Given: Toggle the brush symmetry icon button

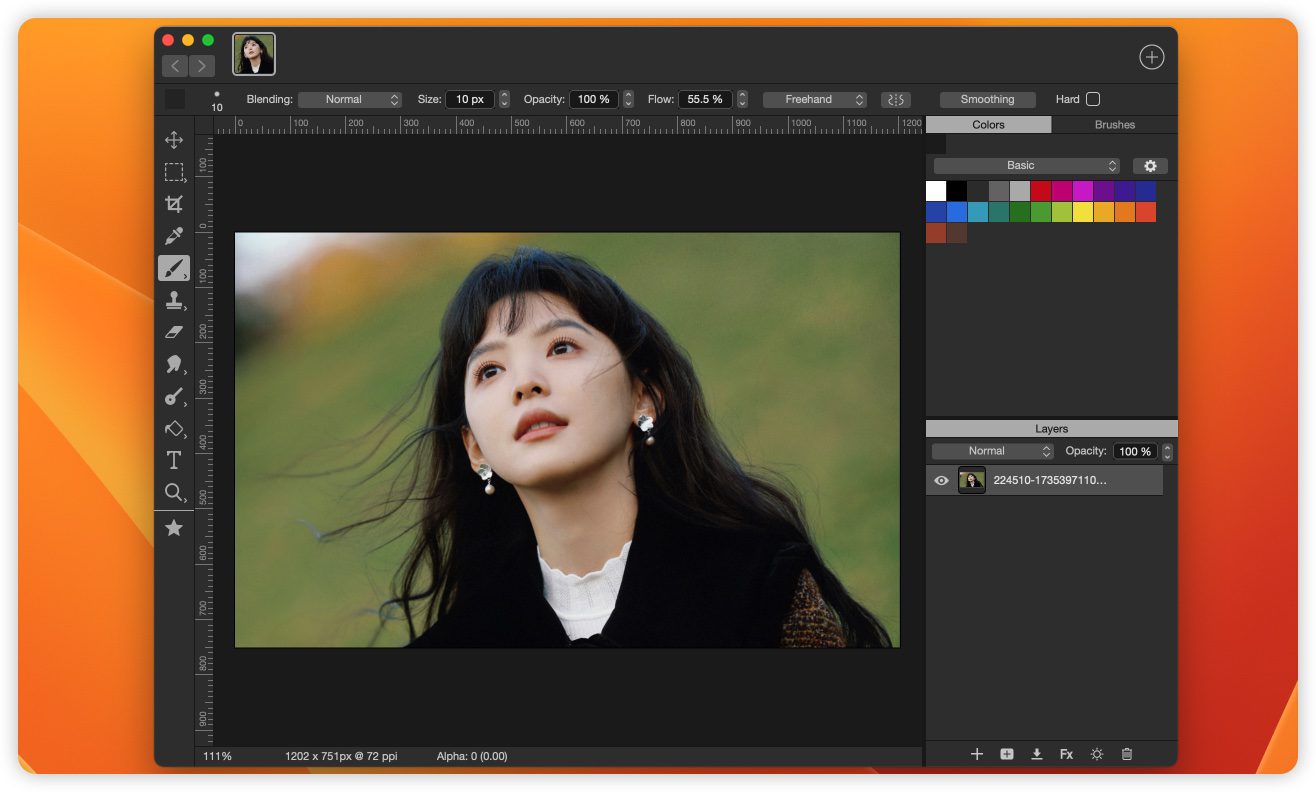Looking at the screenshot, I should click(896, 99).
